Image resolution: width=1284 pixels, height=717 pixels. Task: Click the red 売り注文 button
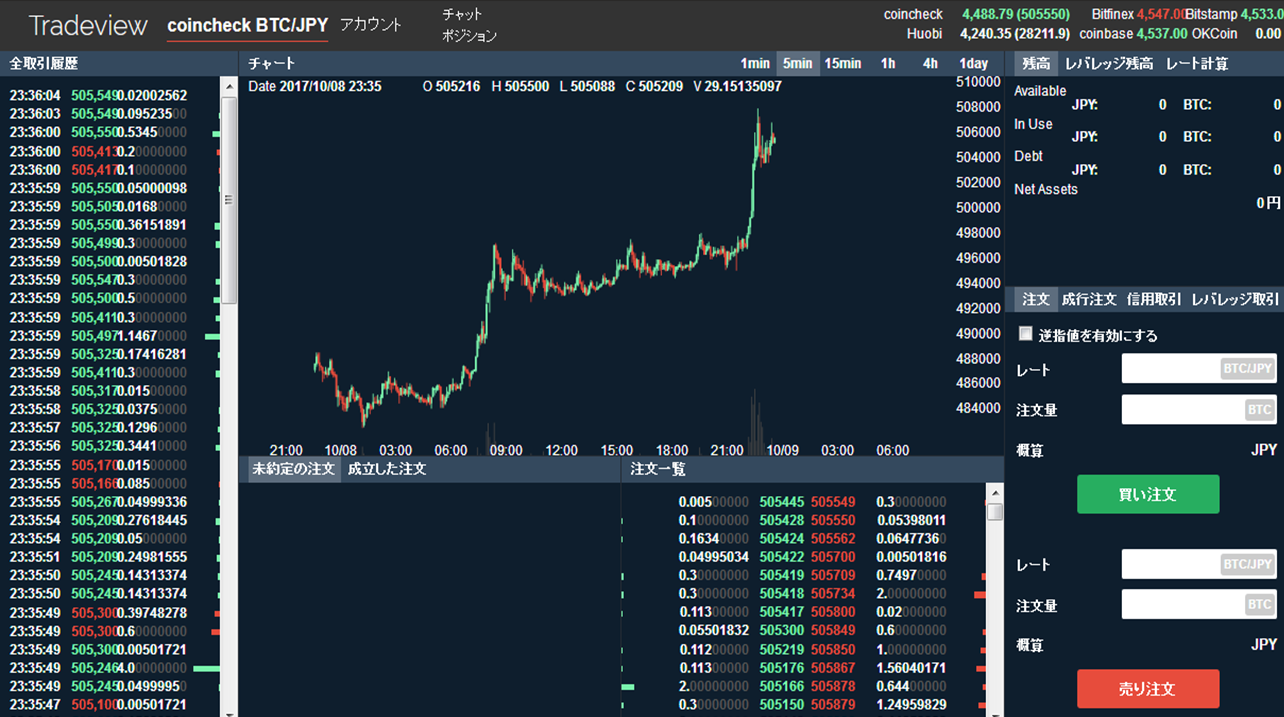coord(1148,688)
